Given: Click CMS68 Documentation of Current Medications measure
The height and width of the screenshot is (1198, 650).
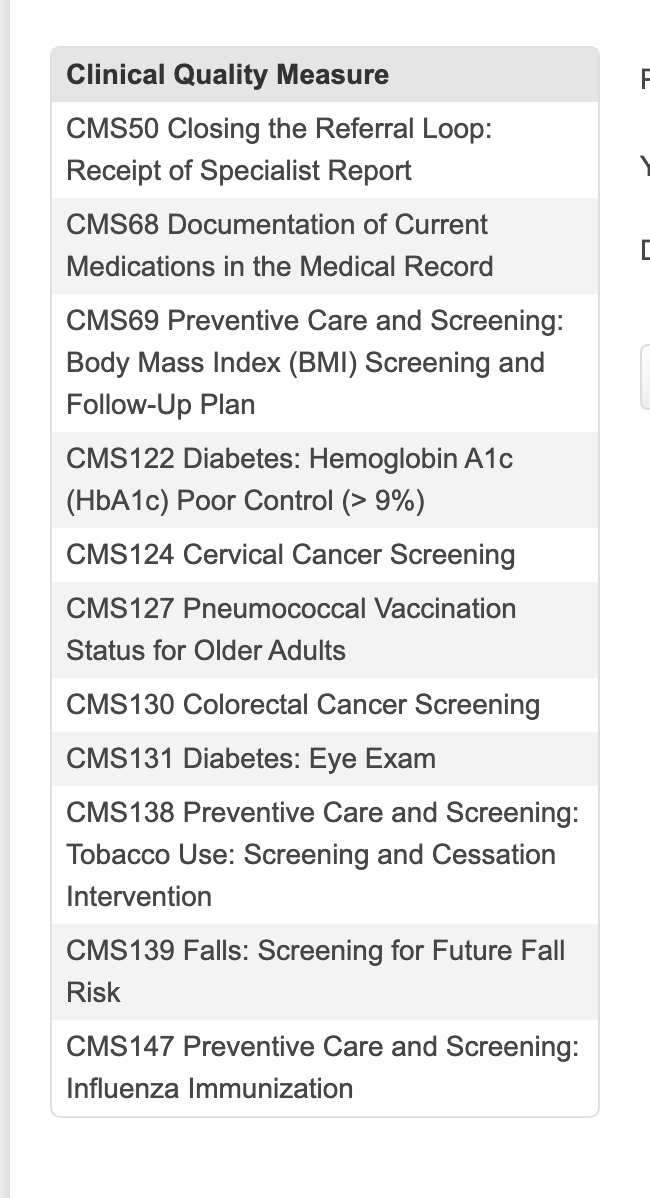Looking at the screenshot, I should (279, 245).
